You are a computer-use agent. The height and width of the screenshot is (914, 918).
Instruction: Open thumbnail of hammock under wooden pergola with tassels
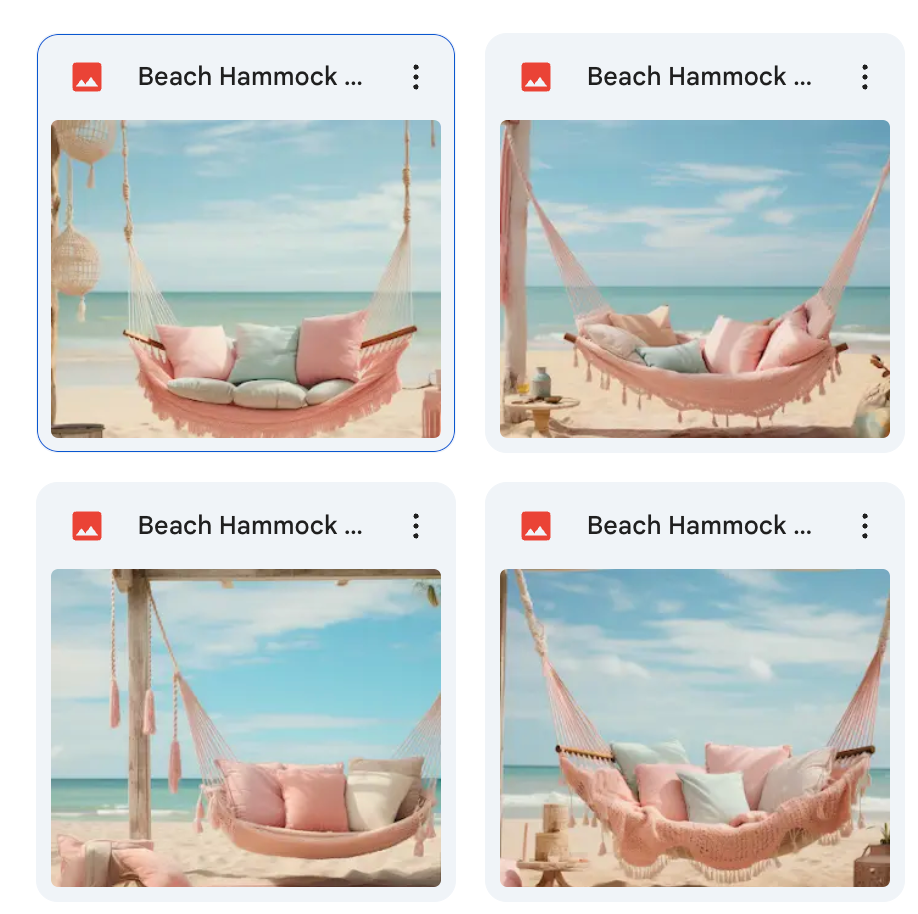tap(246, 728)
